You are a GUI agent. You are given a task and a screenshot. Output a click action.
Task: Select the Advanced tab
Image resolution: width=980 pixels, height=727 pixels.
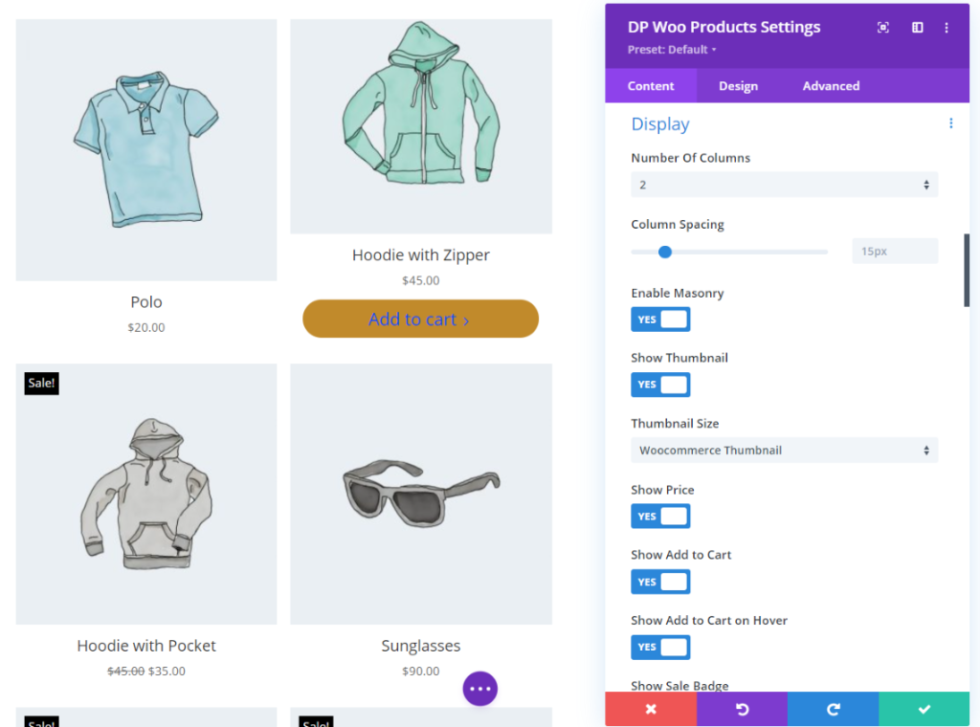pyautogui.click(x=831, y=86)
